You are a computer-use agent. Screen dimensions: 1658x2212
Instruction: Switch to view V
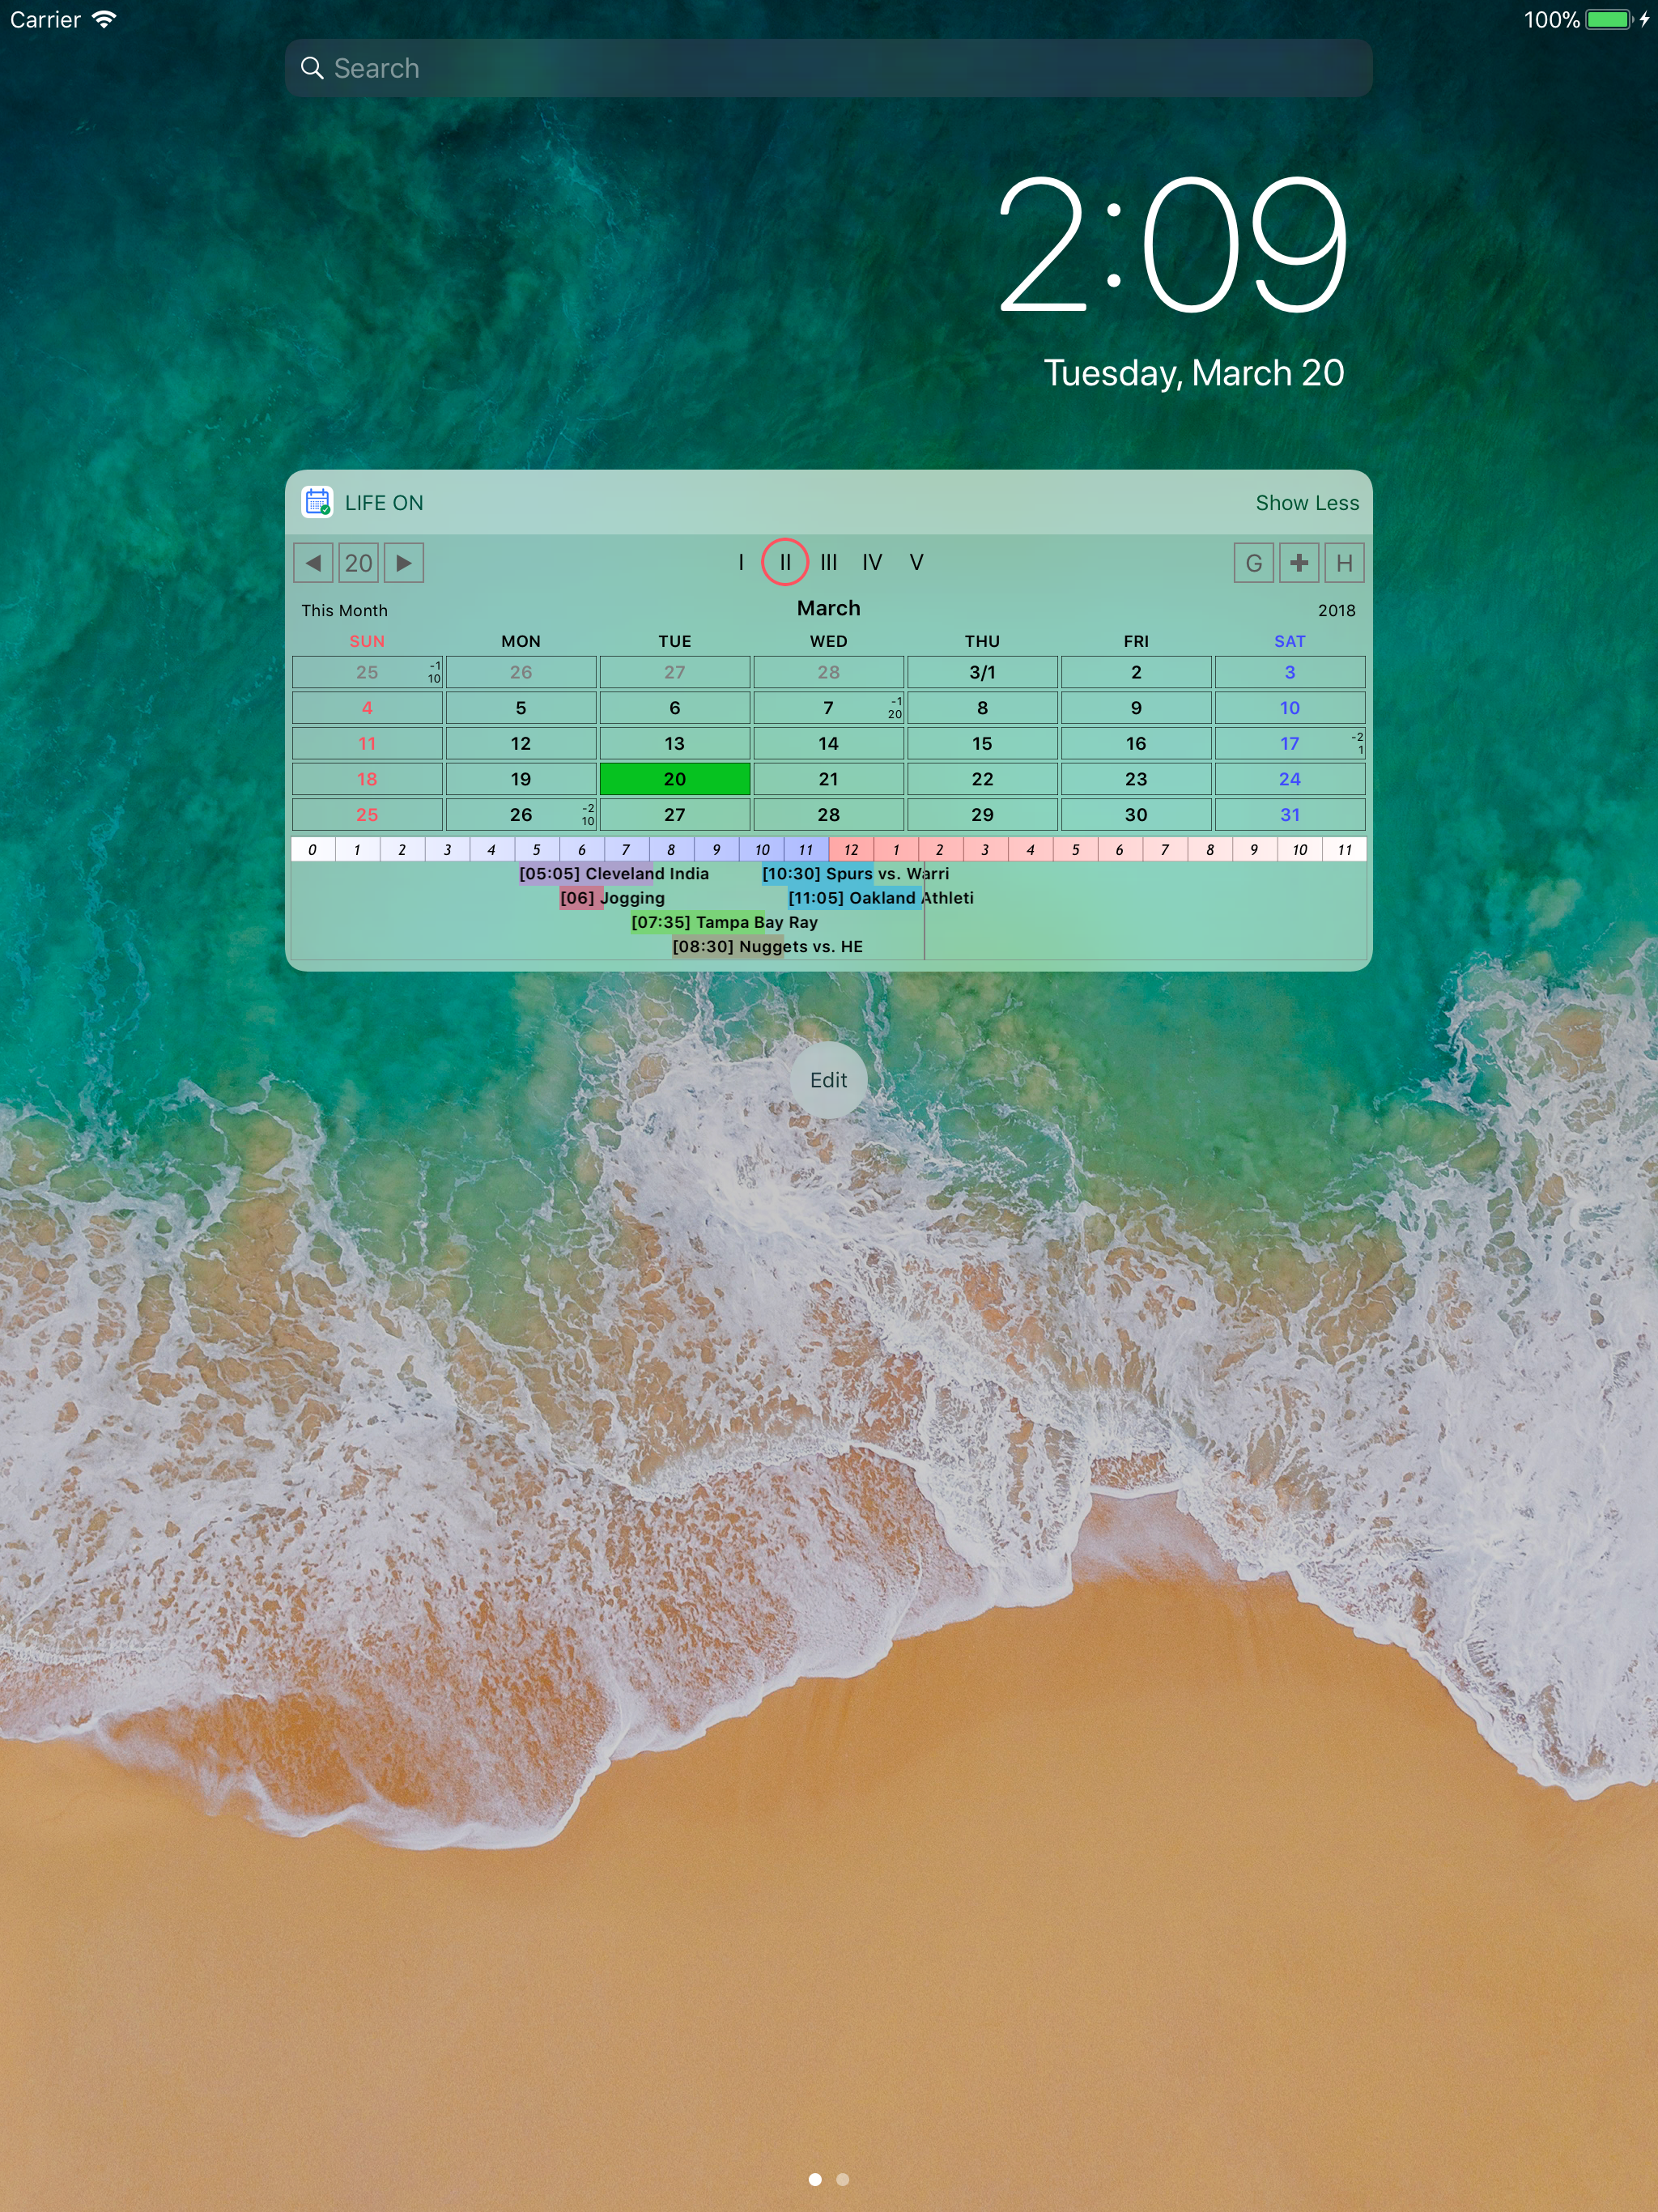click(917, 562)
